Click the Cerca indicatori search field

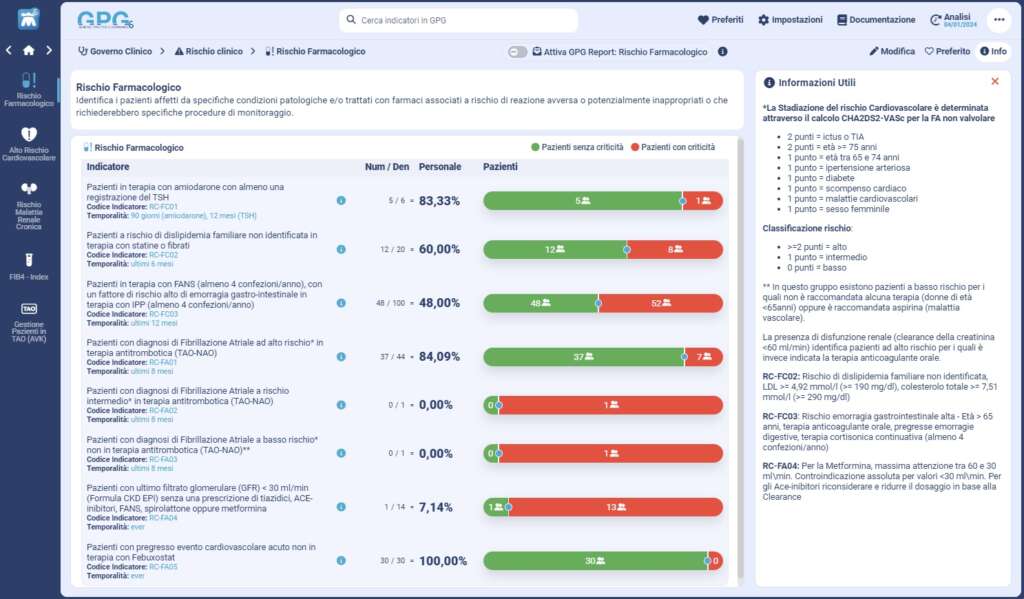coord(460,20)
